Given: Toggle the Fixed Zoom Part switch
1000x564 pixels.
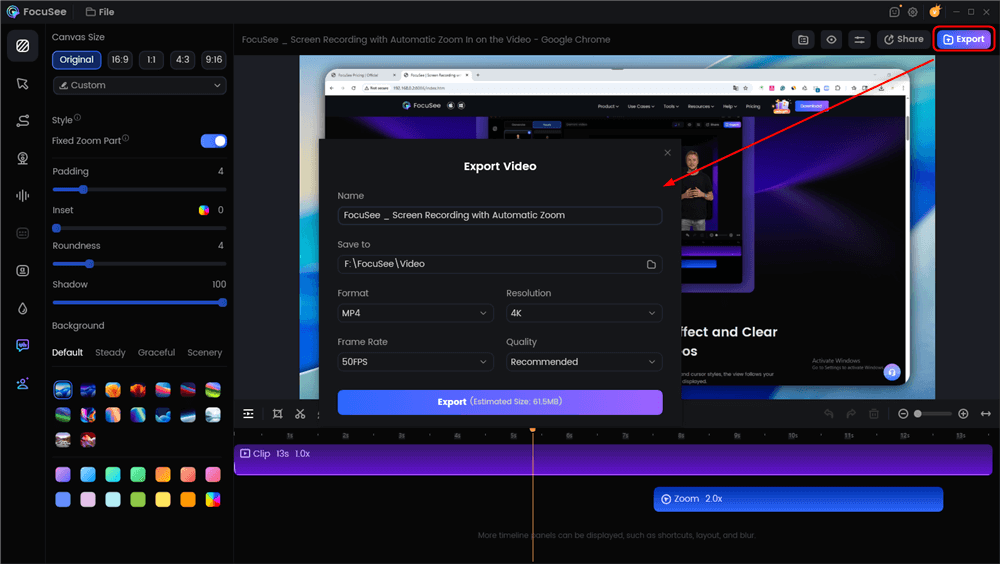Looking at the screenshot, I should [x=214, y=141].
